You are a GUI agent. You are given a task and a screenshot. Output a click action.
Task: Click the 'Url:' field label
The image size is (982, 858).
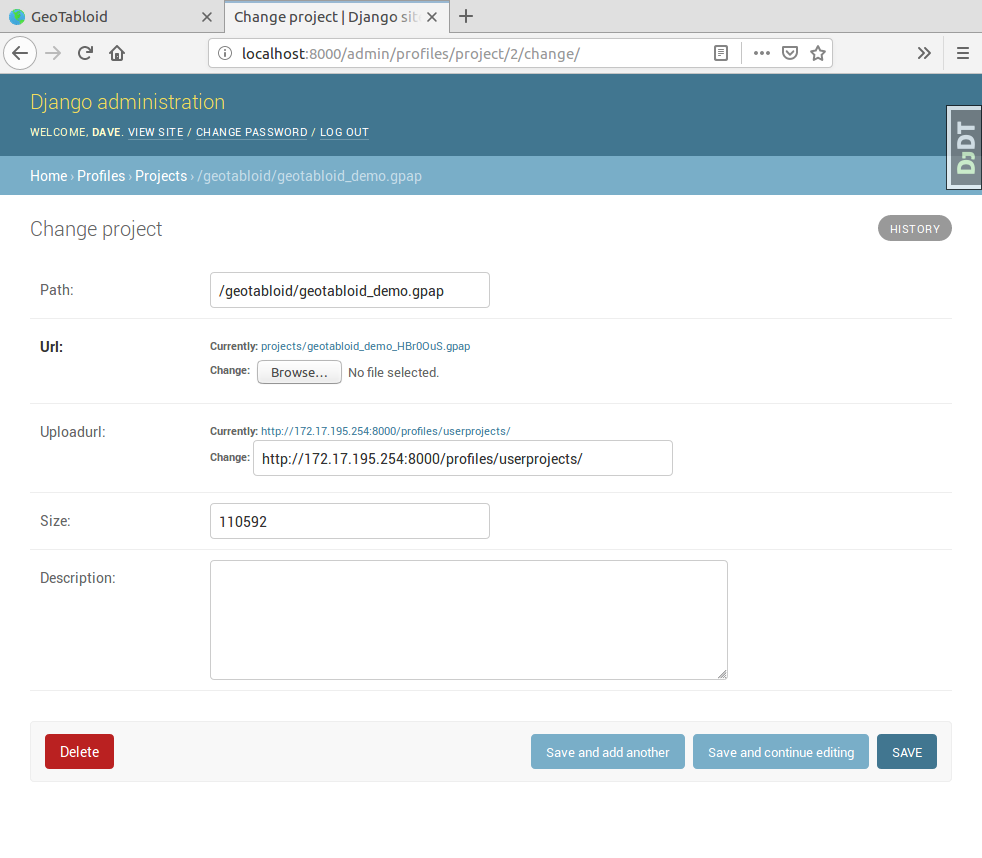(x=51, y=347)
